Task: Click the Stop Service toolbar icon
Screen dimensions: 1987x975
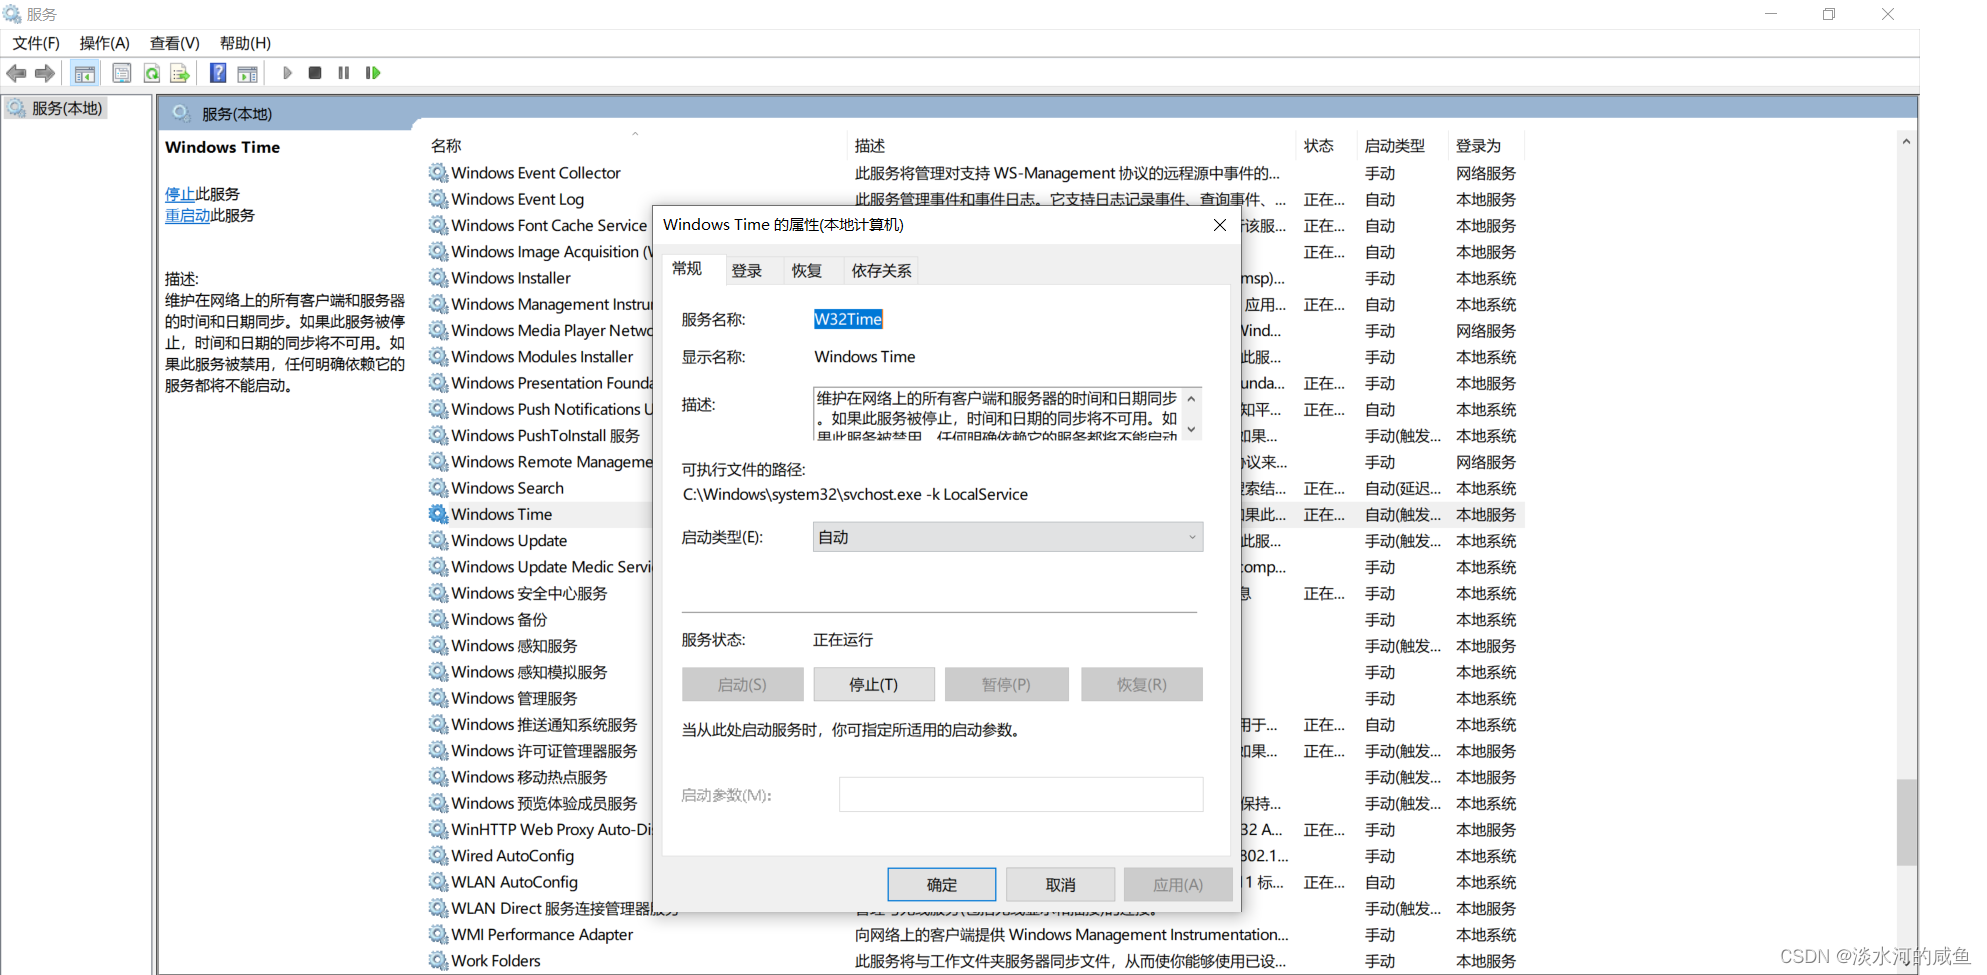Action: click(x=315, y=73)
